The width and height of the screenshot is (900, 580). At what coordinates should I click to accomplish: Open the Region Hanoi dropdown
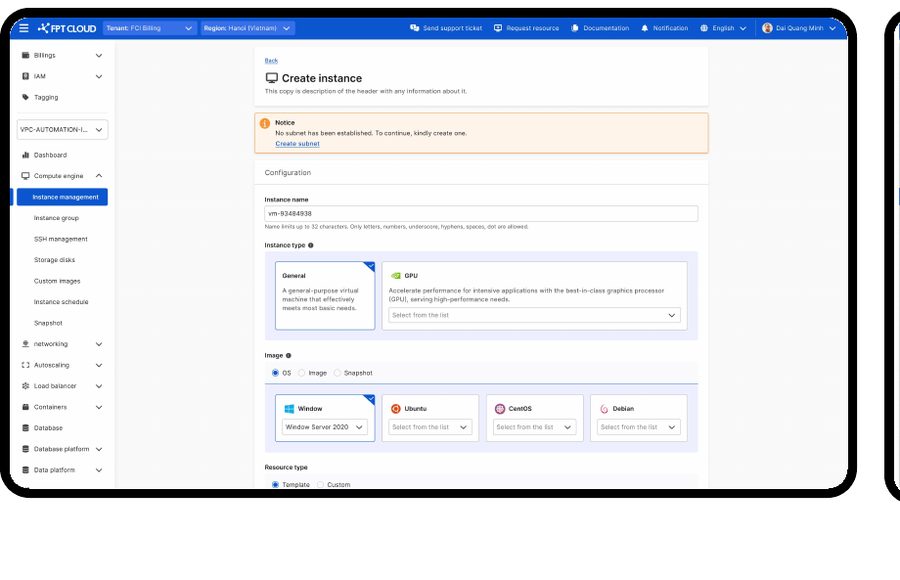(x=248, y=28)
